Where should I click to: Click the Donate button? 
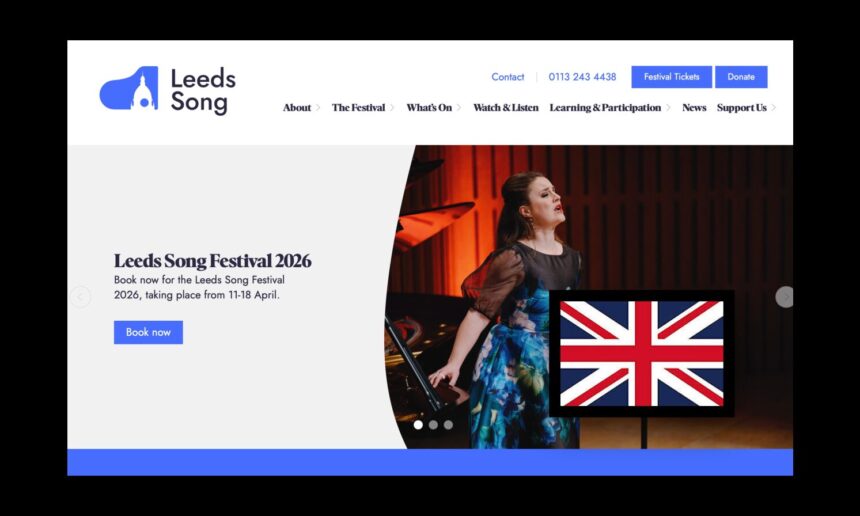pyautogui.click(x=741, y=77)
